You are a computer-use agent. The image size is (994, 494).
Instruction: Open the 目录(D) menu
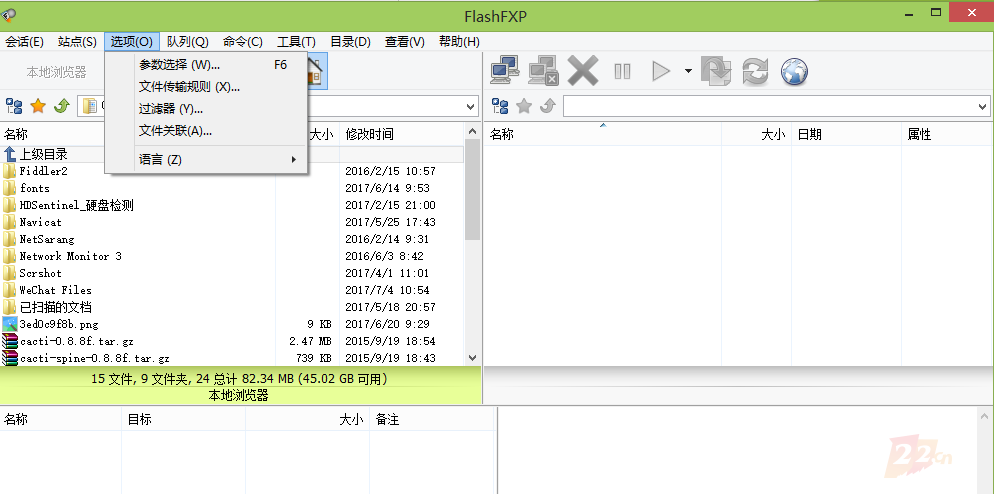(350, 42)
